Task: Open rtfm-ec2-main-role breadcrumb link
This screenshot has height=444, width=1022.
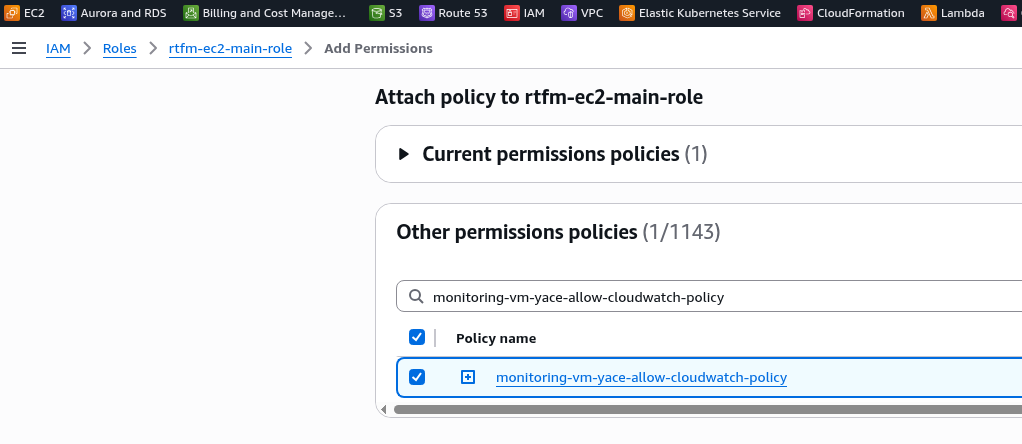Action: 230,48
